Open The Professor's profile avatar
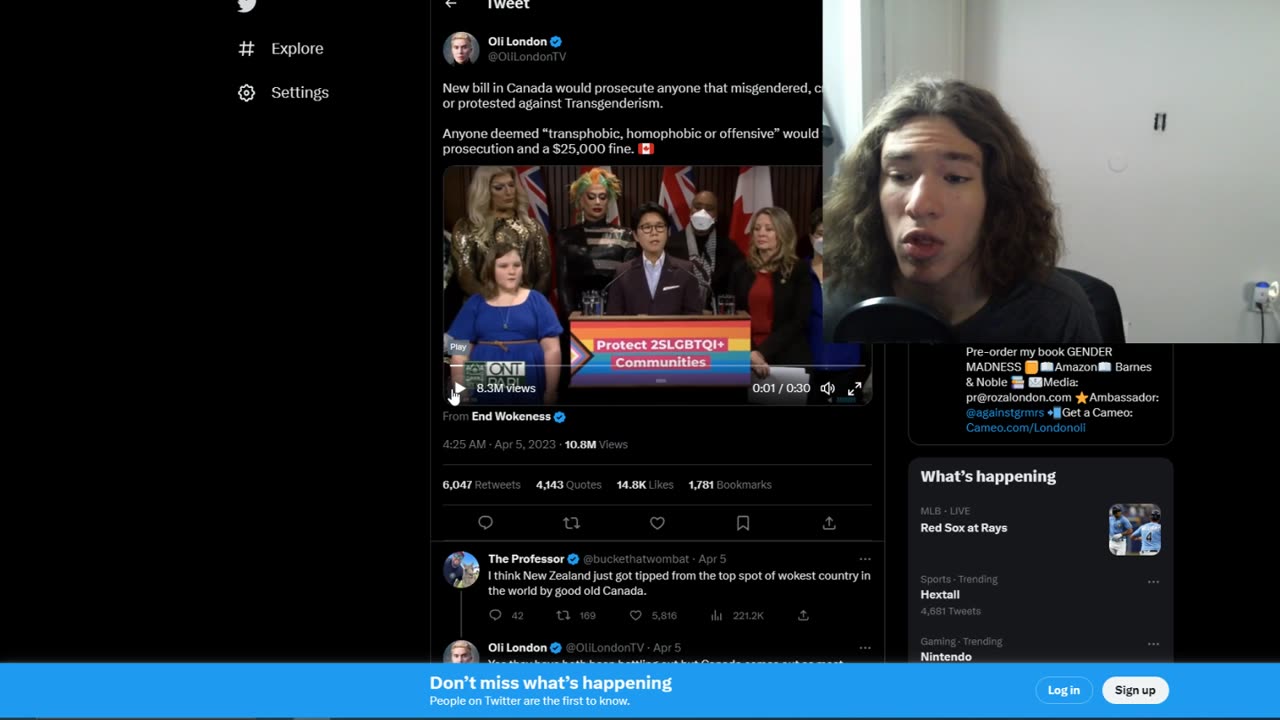Image resolution: width=1280 pixels, height=720 pixels. tap(461, 569)
